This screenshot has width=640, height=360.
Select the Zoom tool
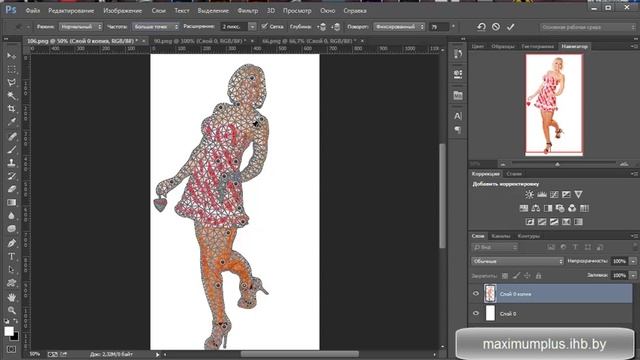coord(11,310)
